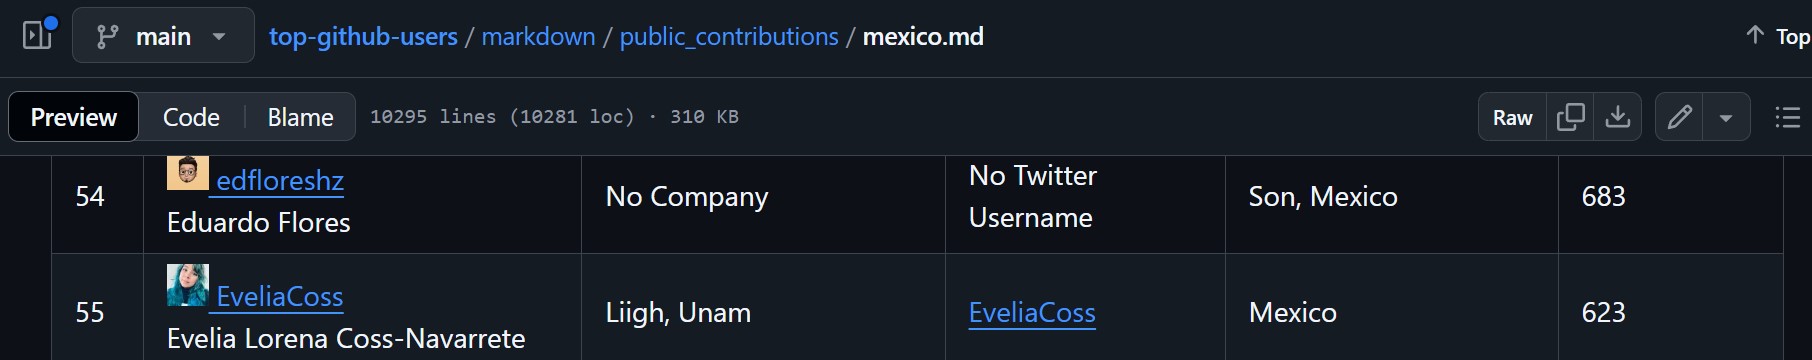Copy raw file contents icon

pos(1570,117)
